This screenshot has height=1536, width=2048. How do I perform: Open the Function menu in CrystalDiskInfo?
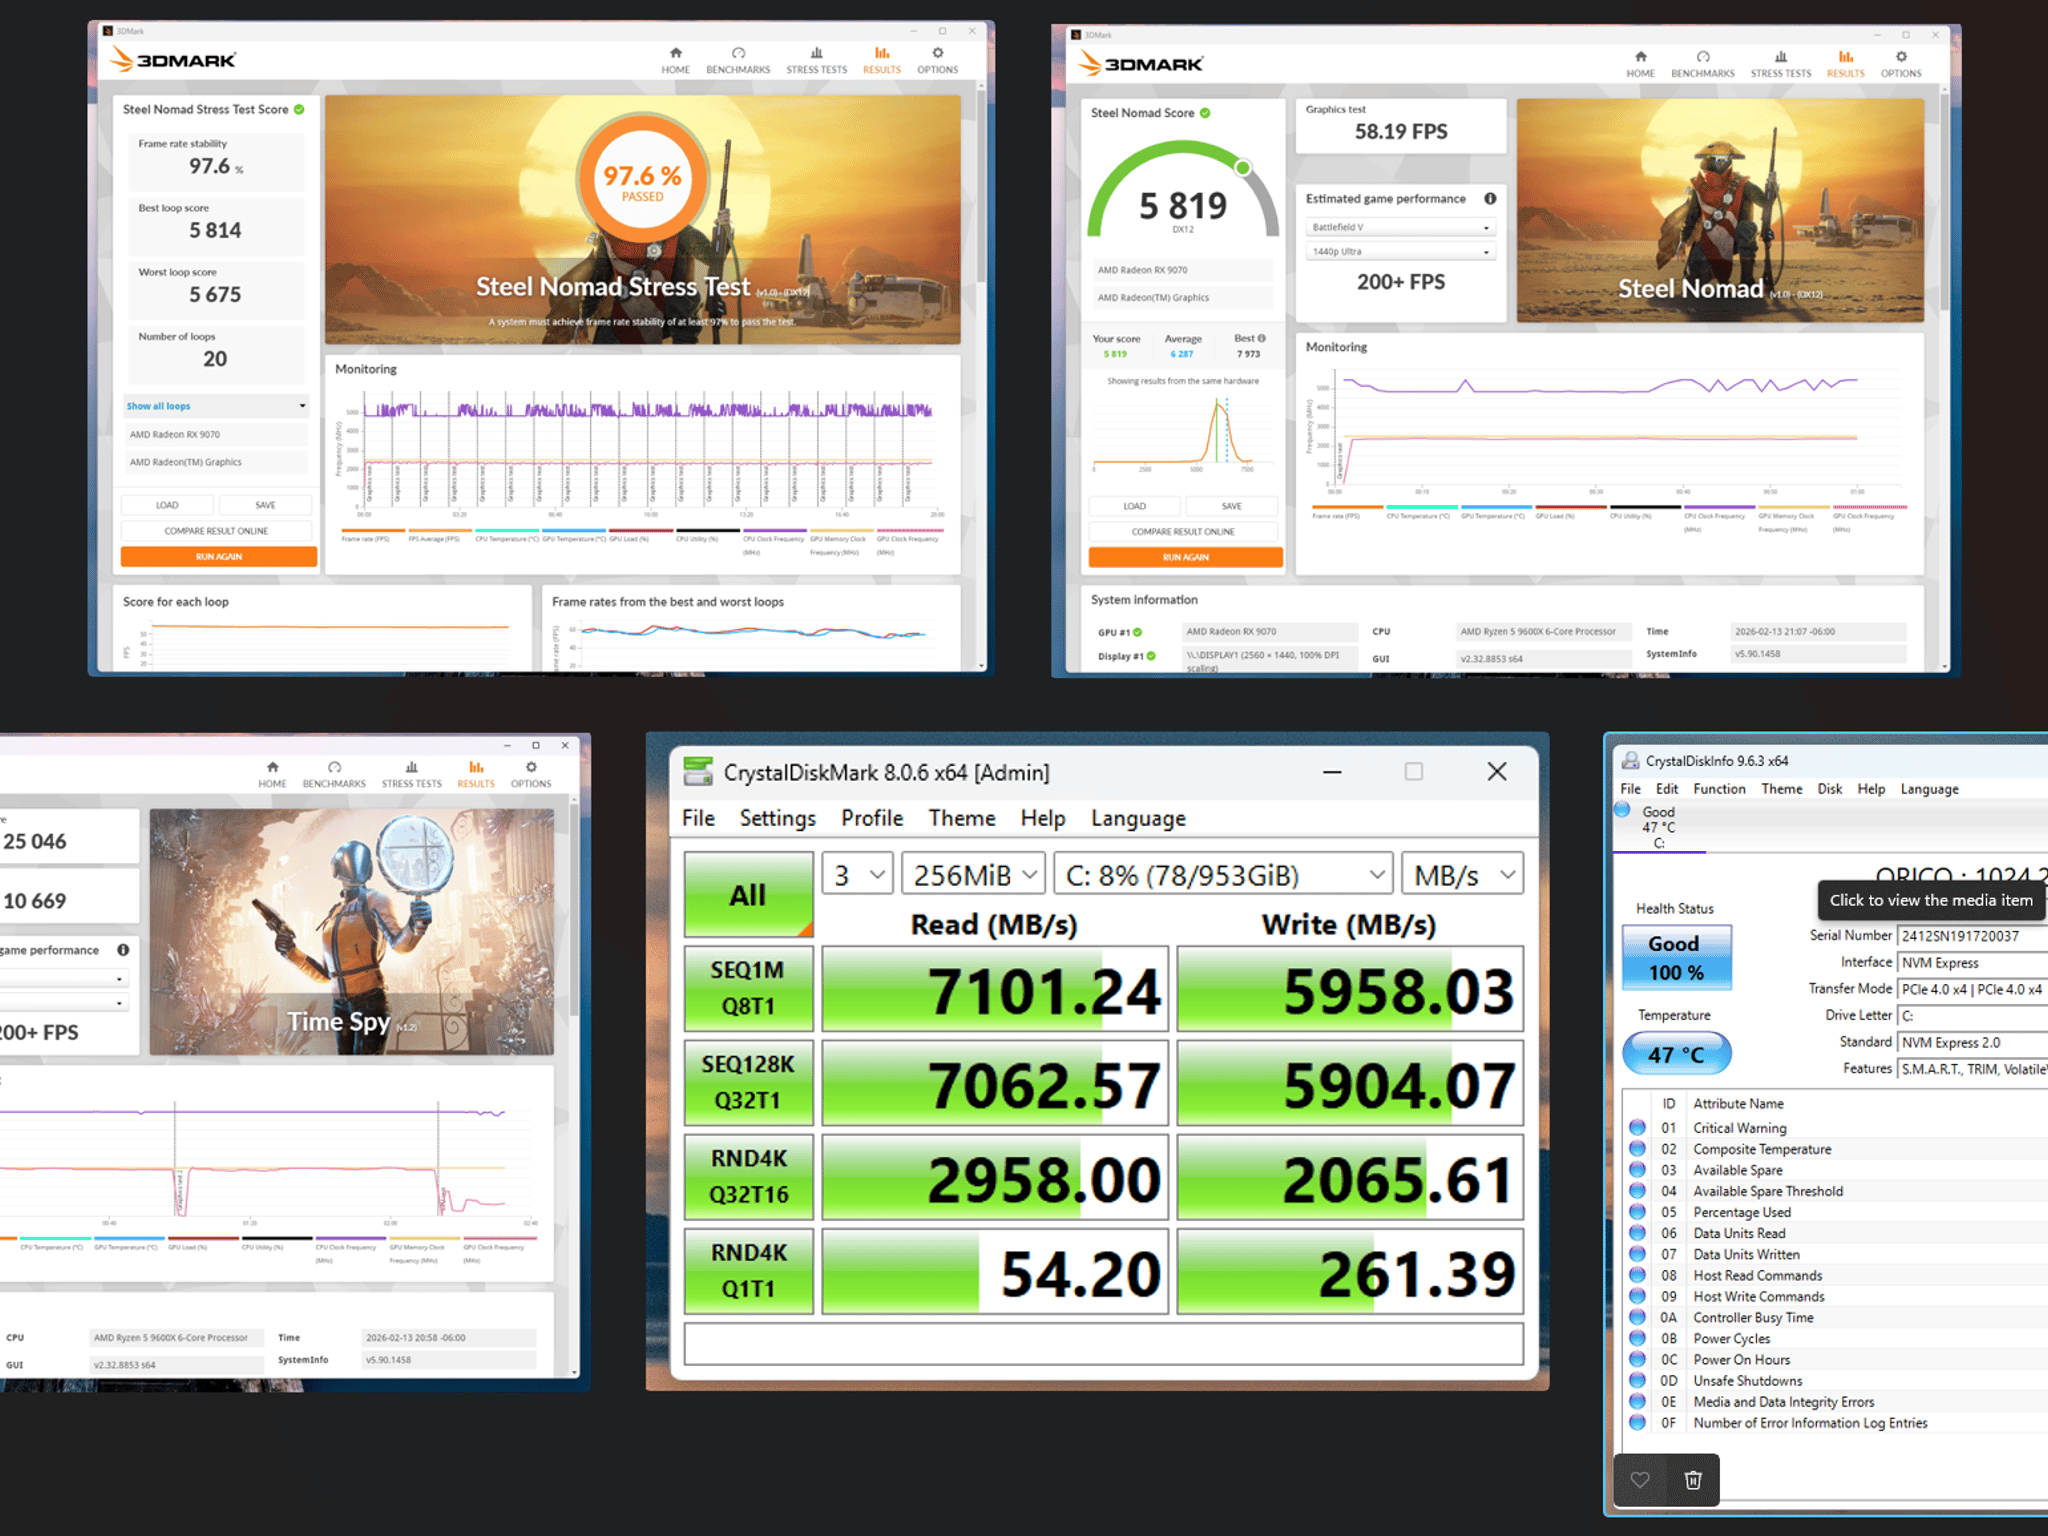(1719, 789)
